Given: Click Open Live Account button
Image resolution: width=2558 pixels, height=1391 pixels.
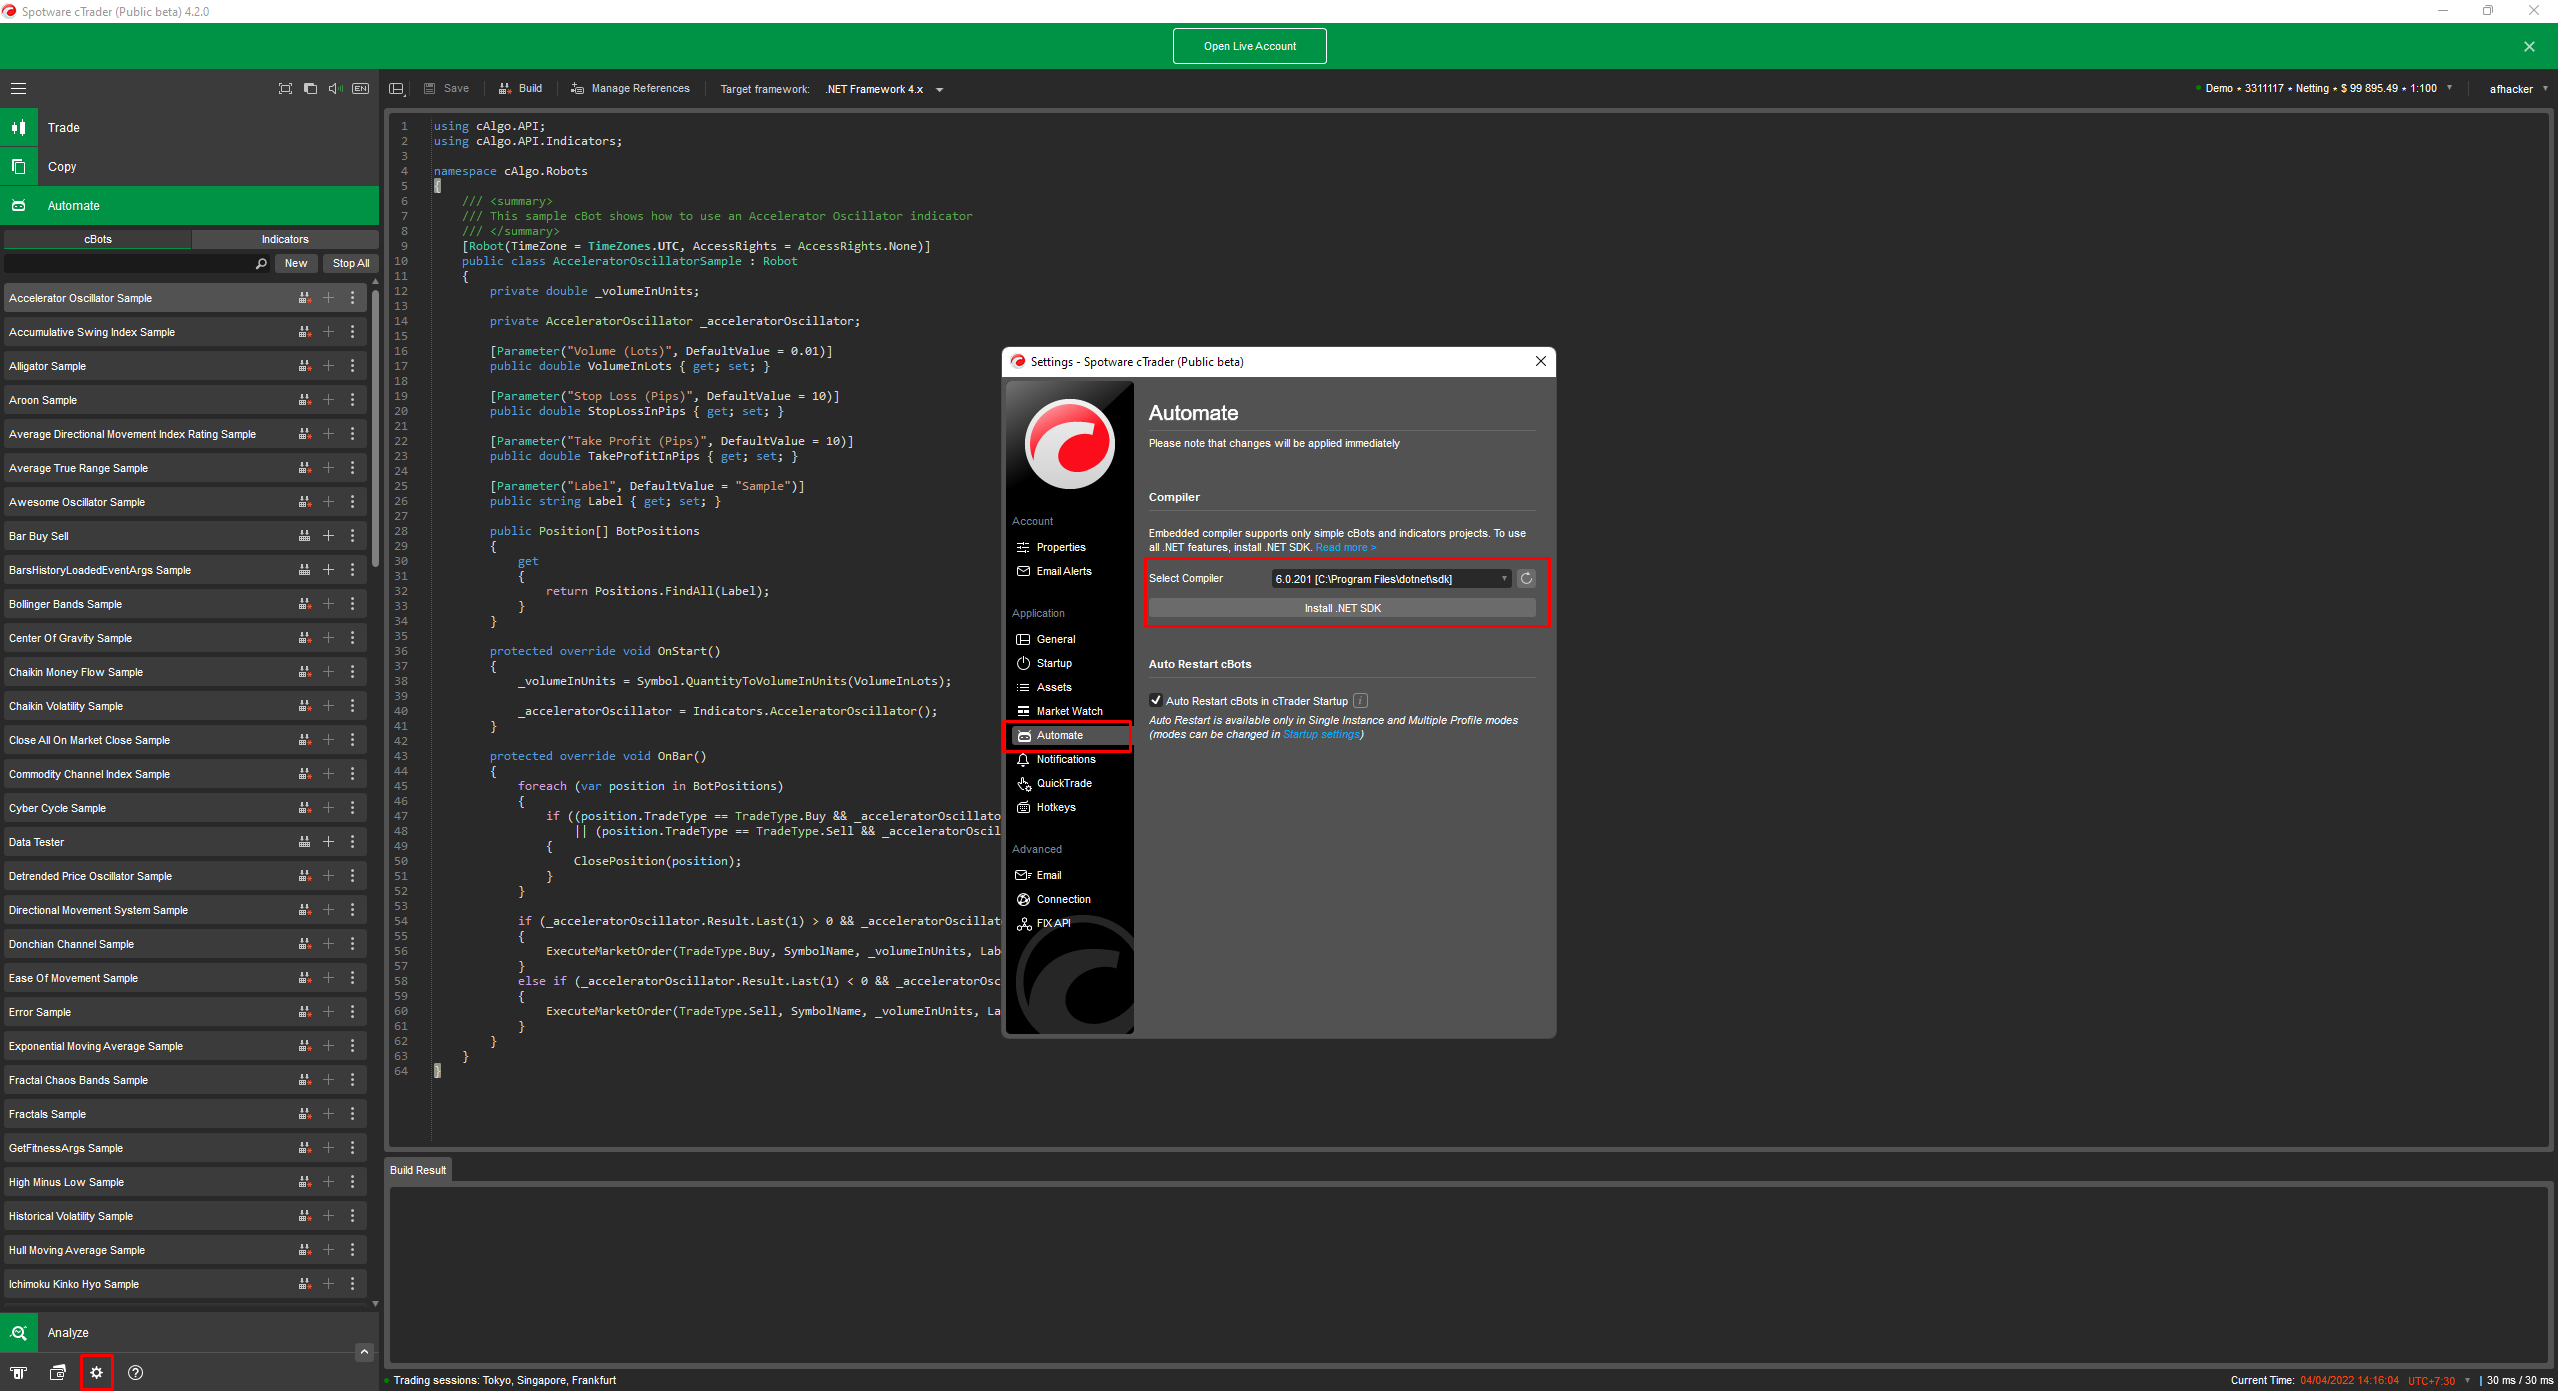Looking at the screenshot, I should [1249, 46].
